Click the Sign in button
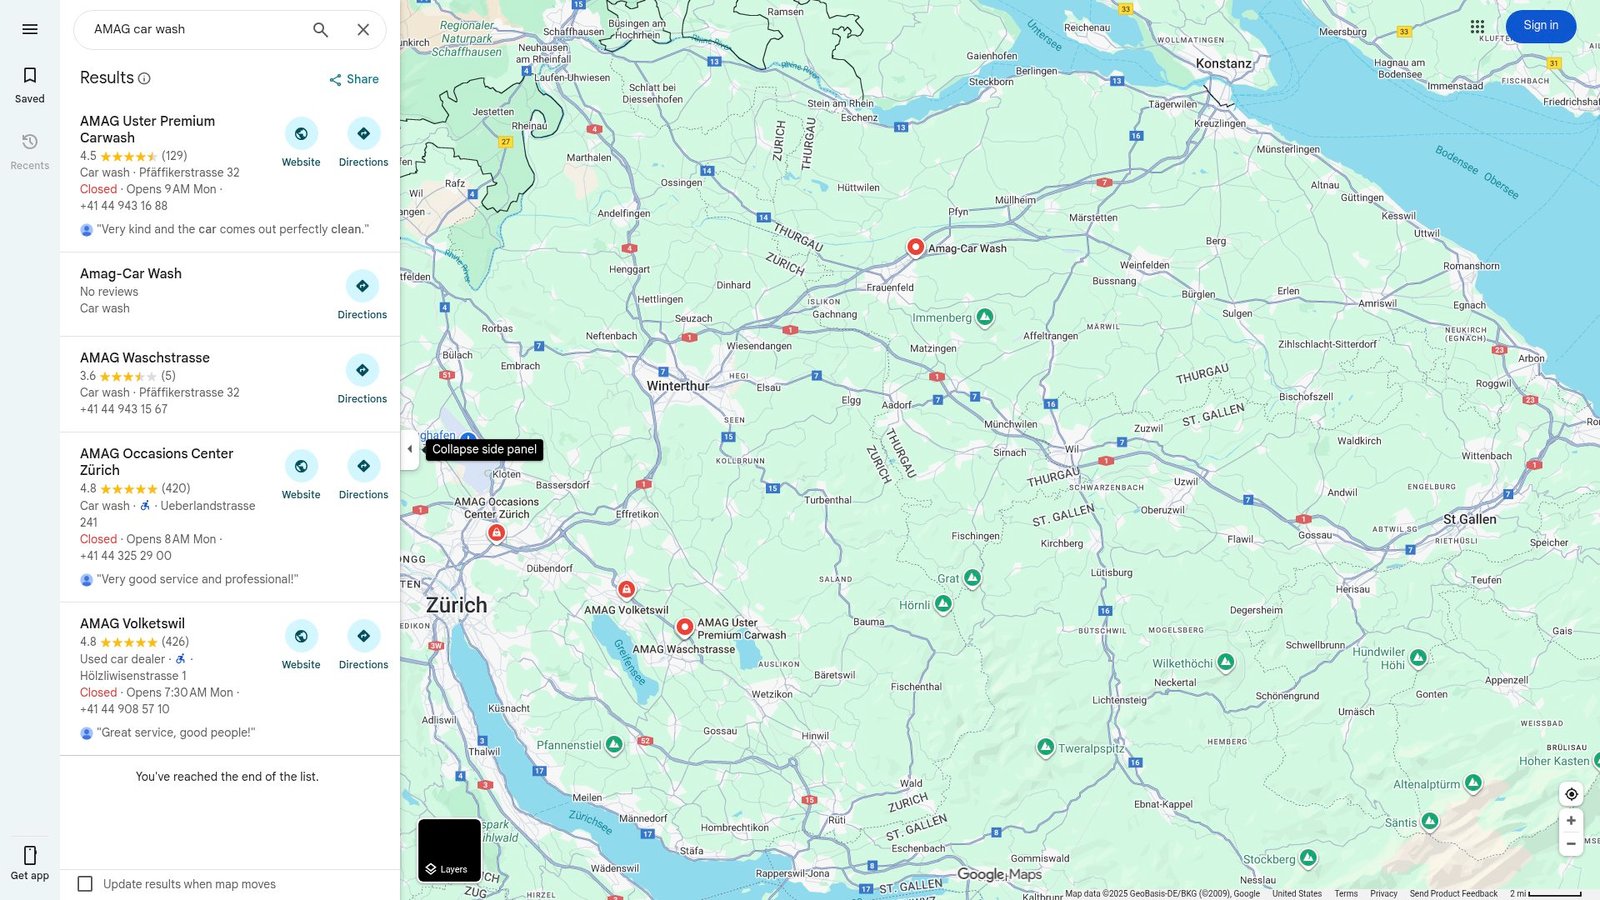This screenshot has height=900, width=1600. [x=1540, y=25]
